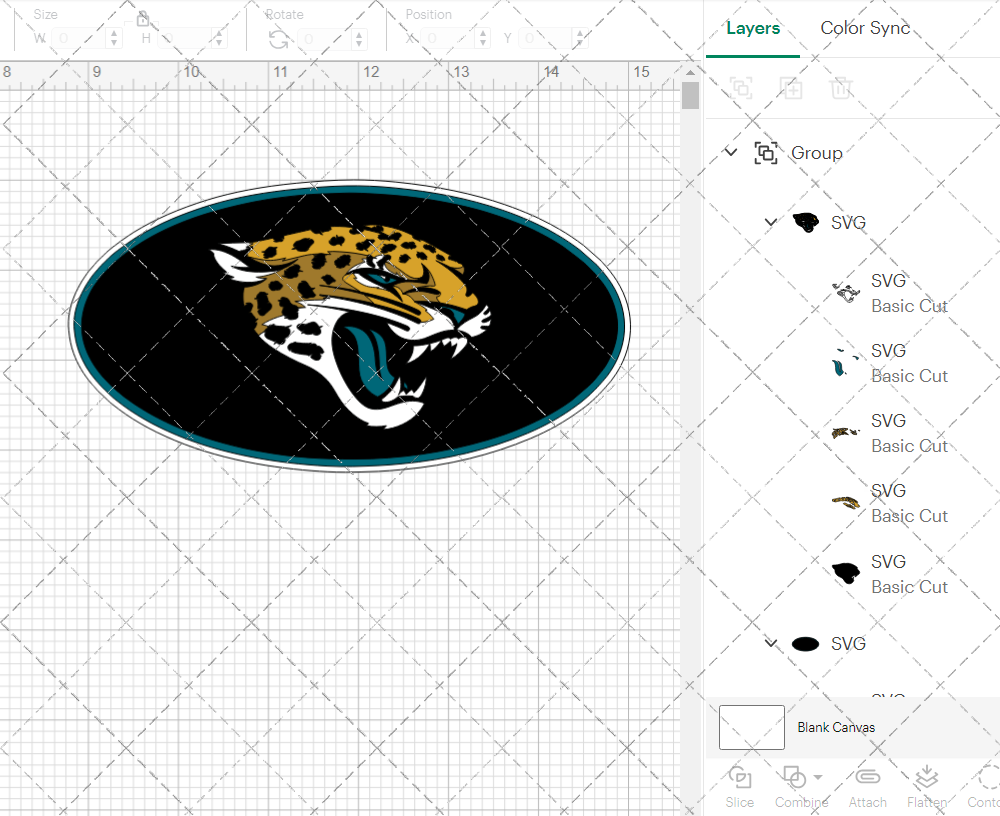Screen dimensions: 1000x816
Task: Click the Width size input field
Action: tap(79, 38)
